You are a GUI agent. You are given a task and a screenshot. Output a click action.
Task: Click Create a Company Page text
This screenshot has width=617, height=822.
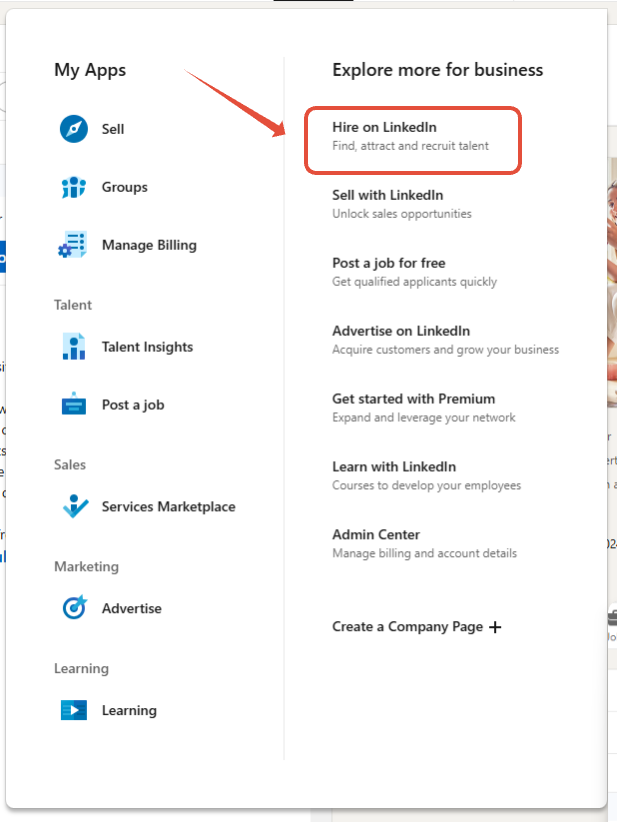click(x=407, y=626)
